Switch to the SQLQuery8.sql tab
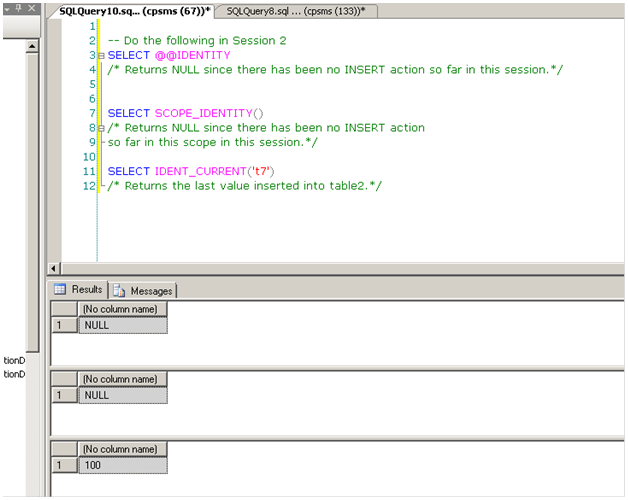628x500 pixels. (x=296, y=11)
